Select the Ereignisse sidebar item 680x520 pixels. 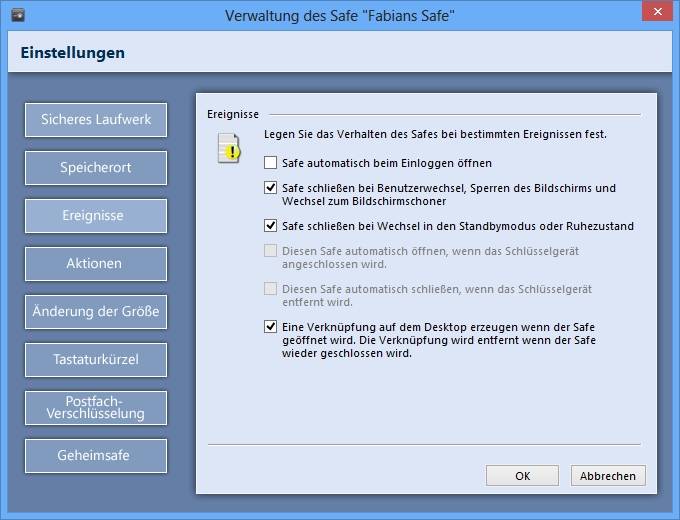click(96, 216)
